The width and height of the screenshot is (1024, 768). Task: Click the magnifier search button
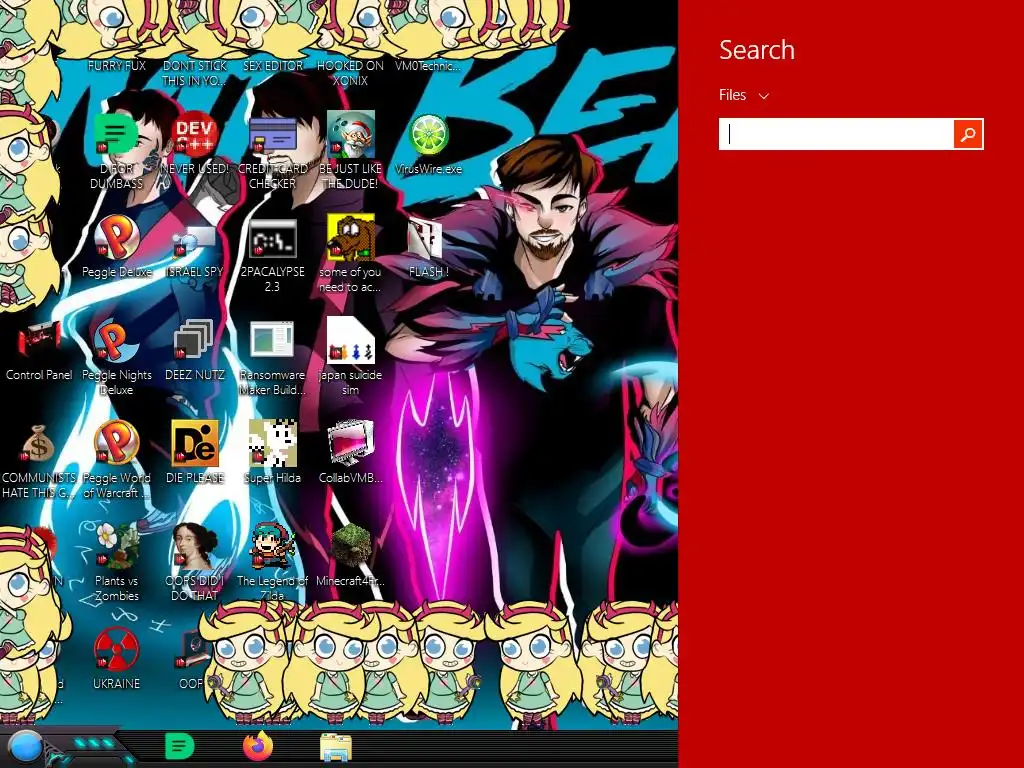pos(968,134)
